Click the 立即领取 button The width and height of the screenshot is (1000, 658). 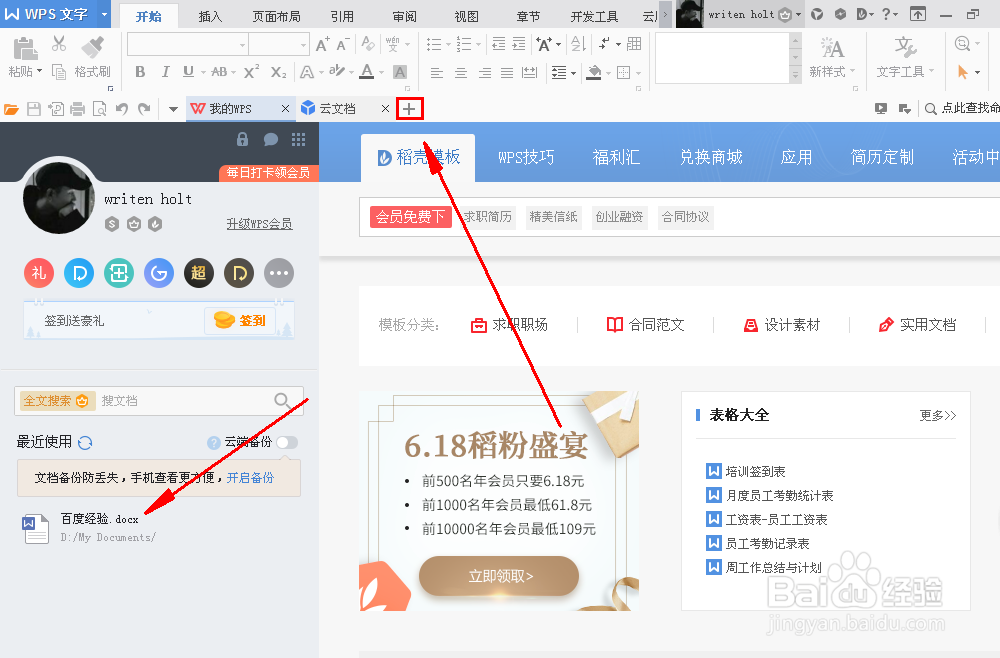(499, 576)
